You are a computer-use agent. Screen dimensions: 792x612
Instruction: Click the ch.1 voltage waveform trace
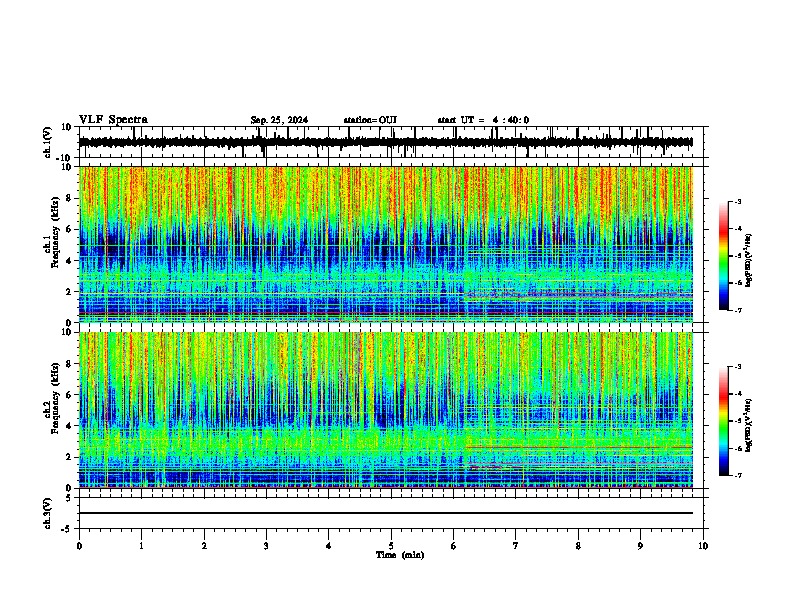(386, 142)
